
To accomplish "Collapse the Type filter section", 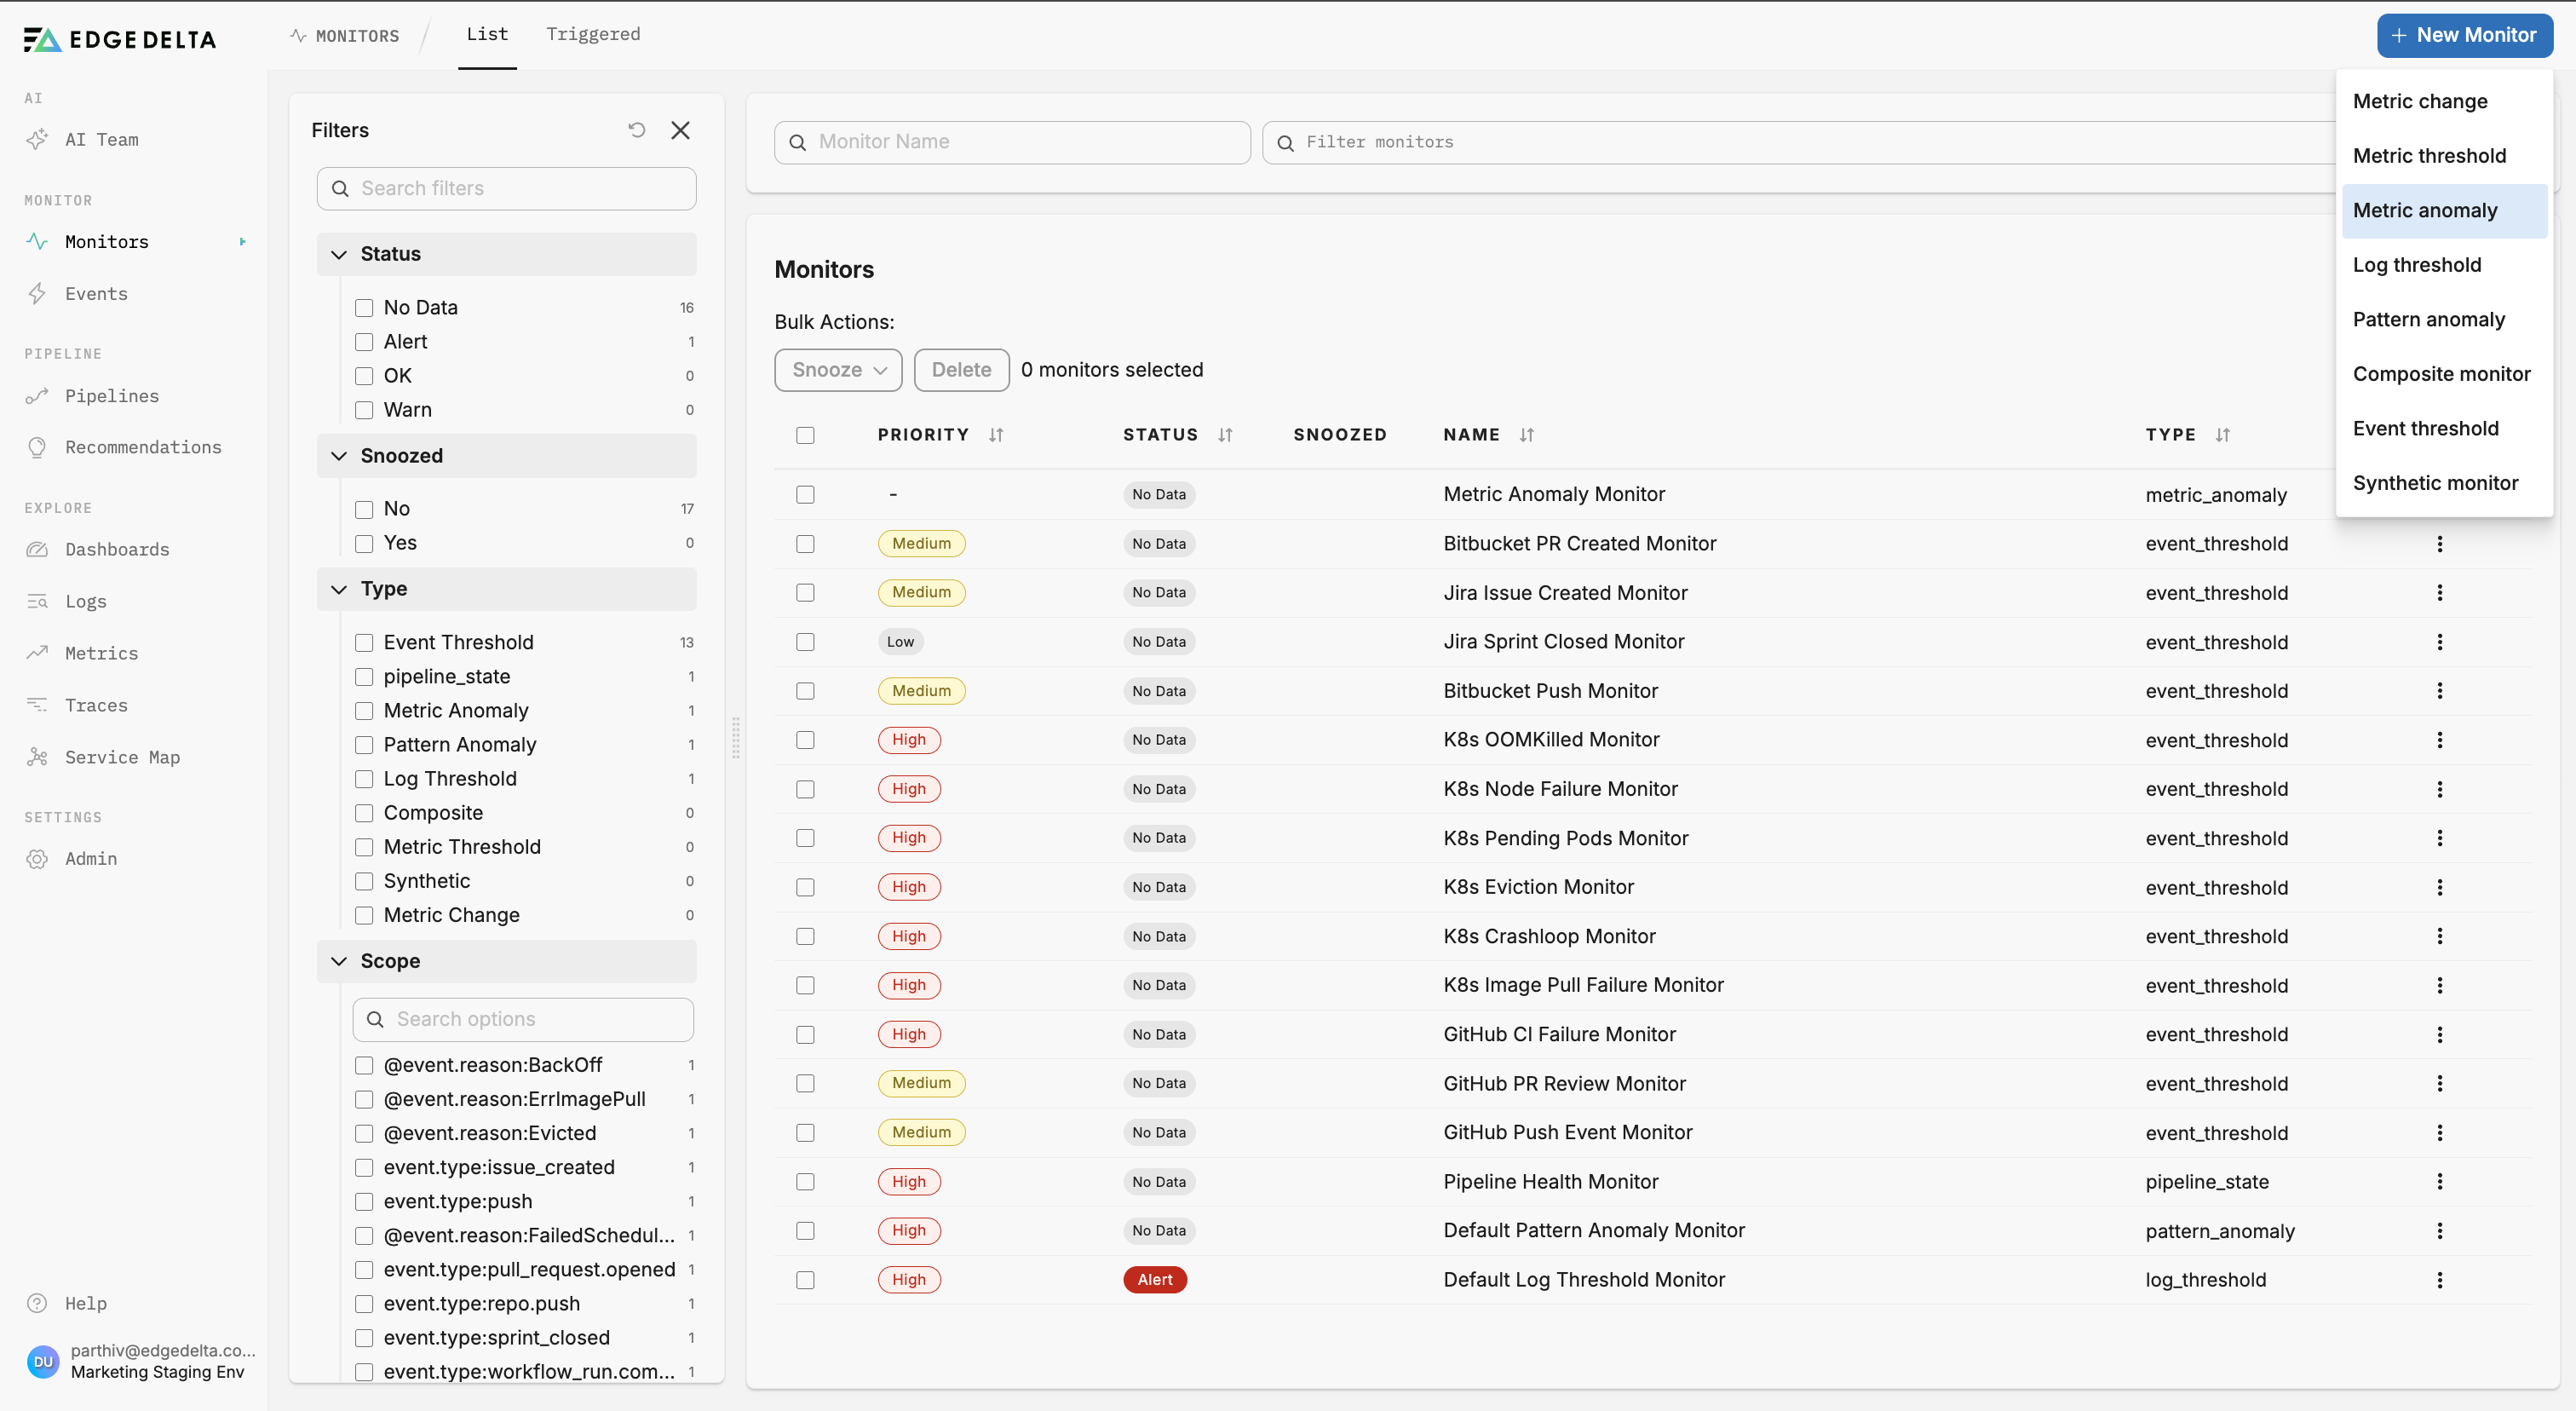I will (506, 589).
